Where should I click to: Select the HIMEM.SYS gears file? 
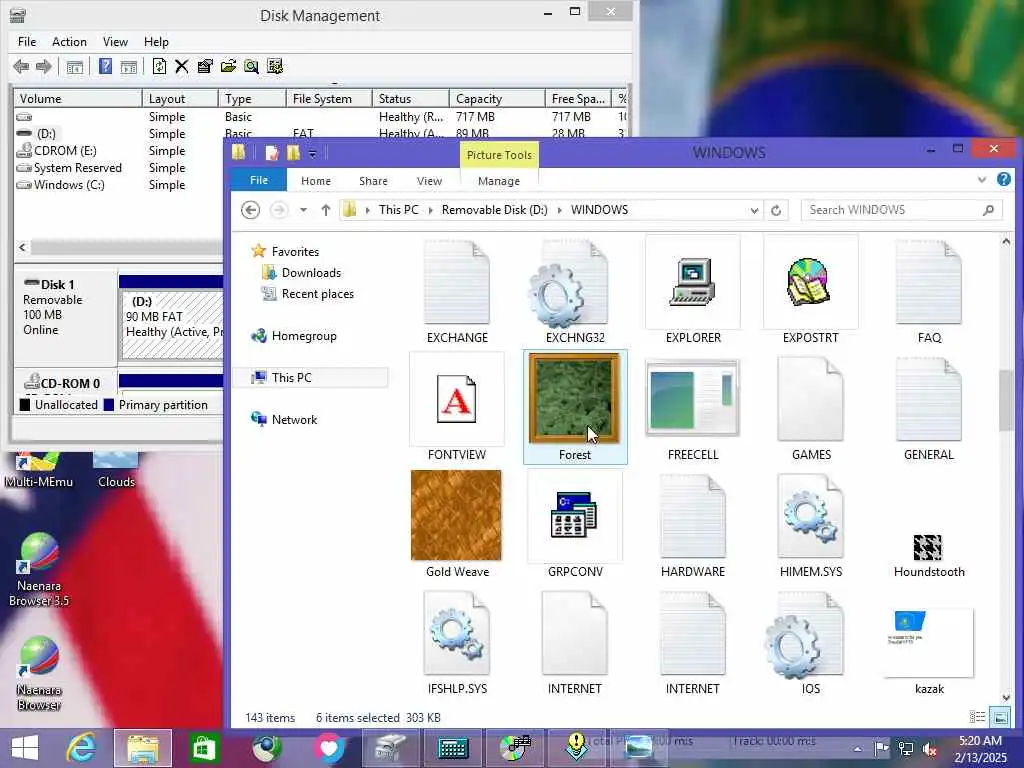coord(810,524)
